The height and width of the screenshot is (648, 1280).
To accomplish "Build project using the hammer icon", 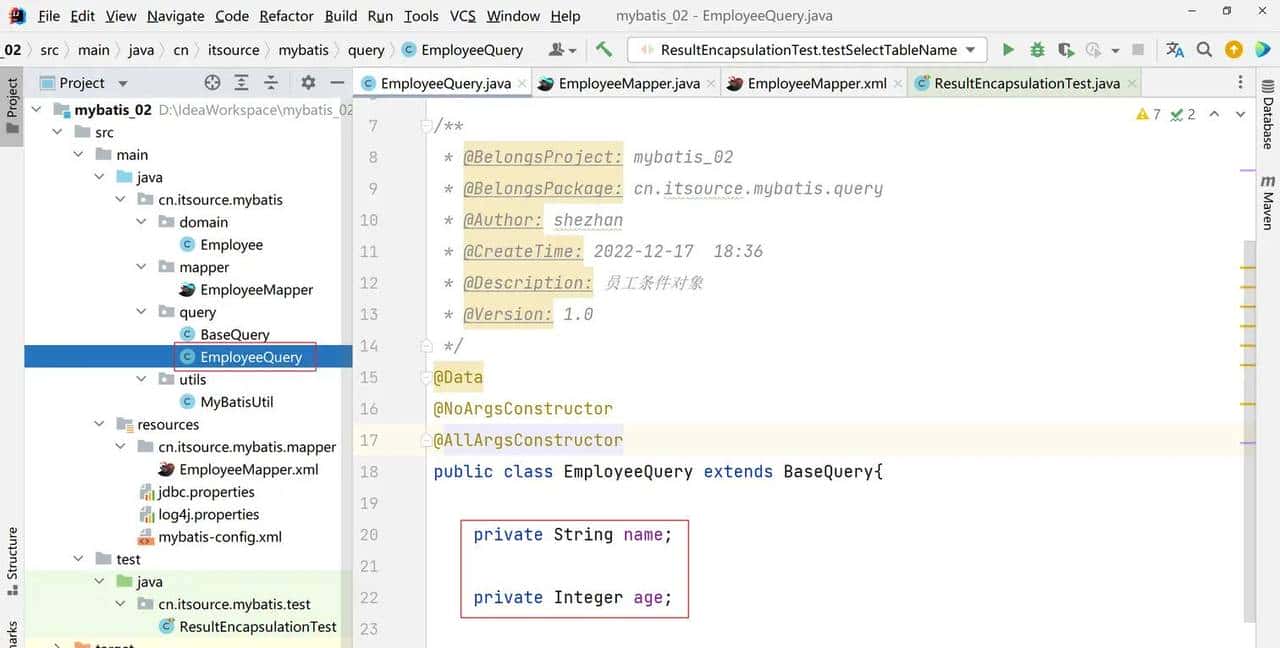I will (x=604, y=50).
